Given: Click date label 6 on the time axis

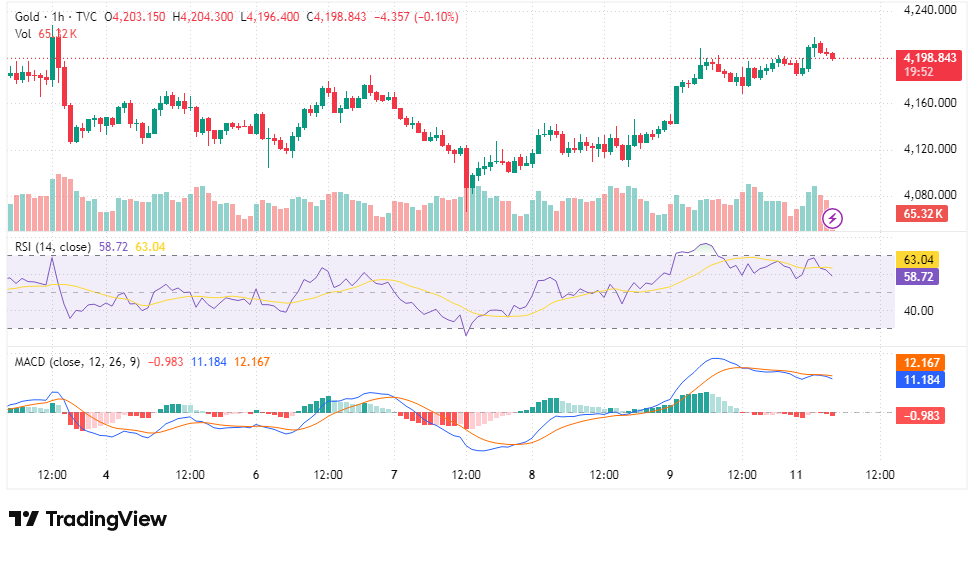Looking at the screenshot, I should click(x=256, y=475).
